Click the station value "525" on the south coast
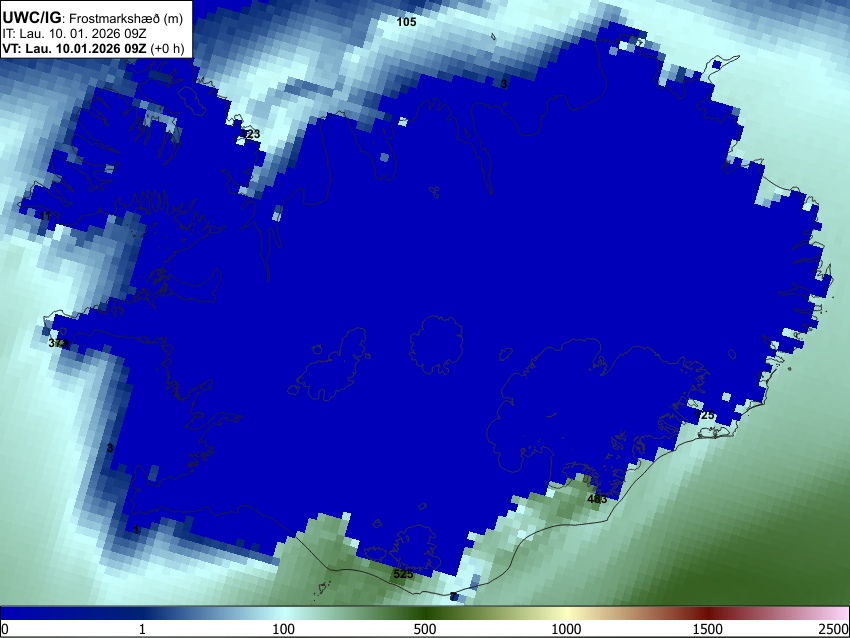The image size is (850, 638). (403, 574)
